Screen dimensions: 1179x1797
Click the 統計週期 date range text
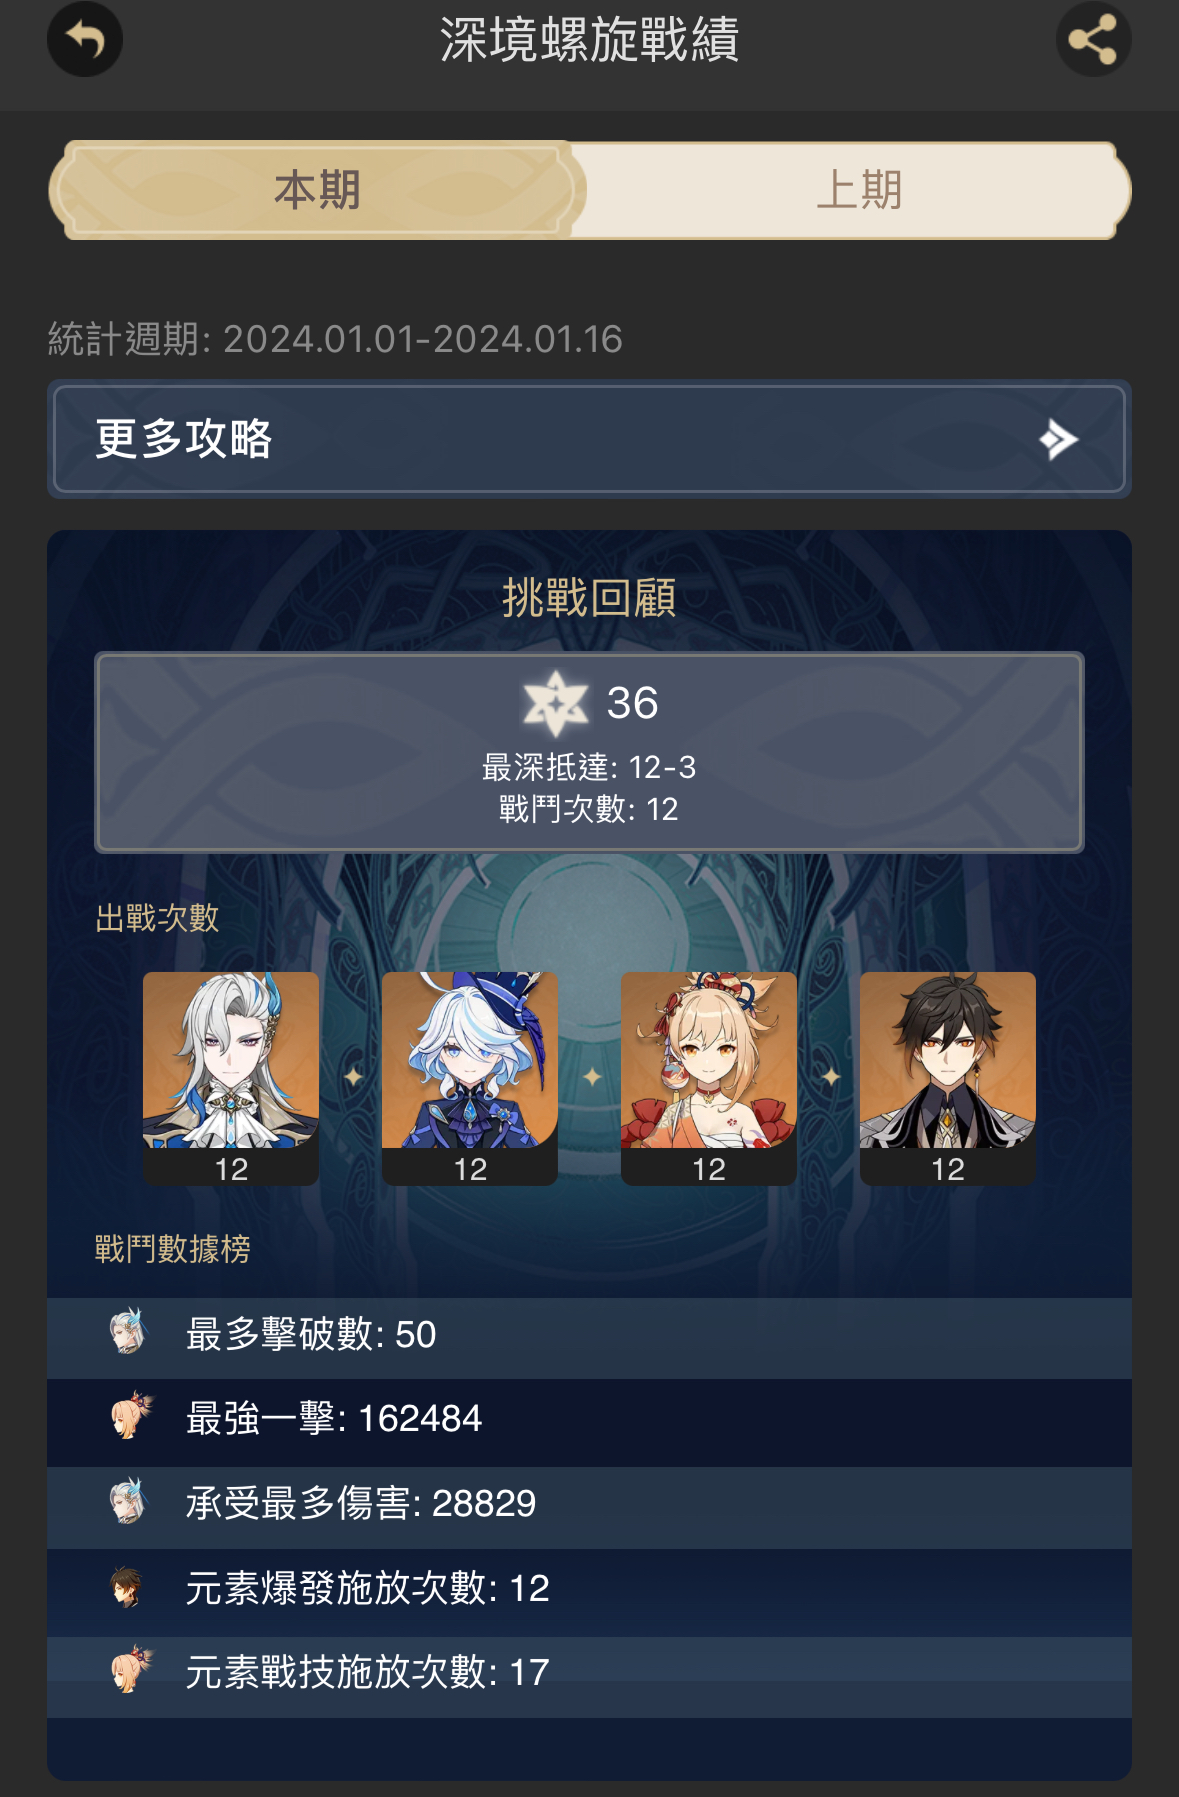coord(335,339)
